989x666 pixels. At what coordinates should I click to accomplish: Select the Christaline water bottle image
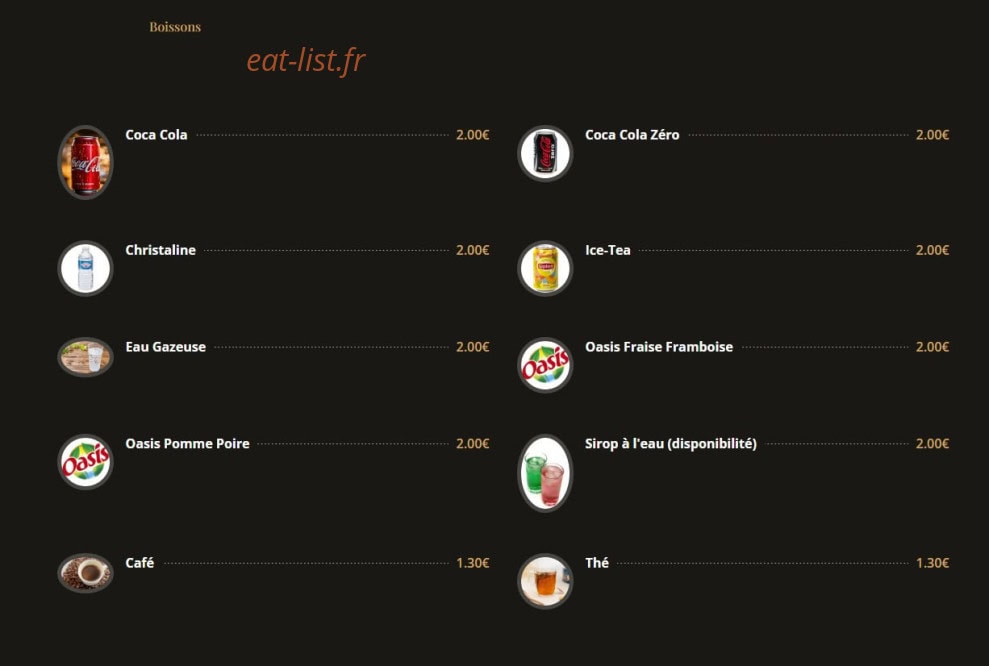click(x=85, y=268)
